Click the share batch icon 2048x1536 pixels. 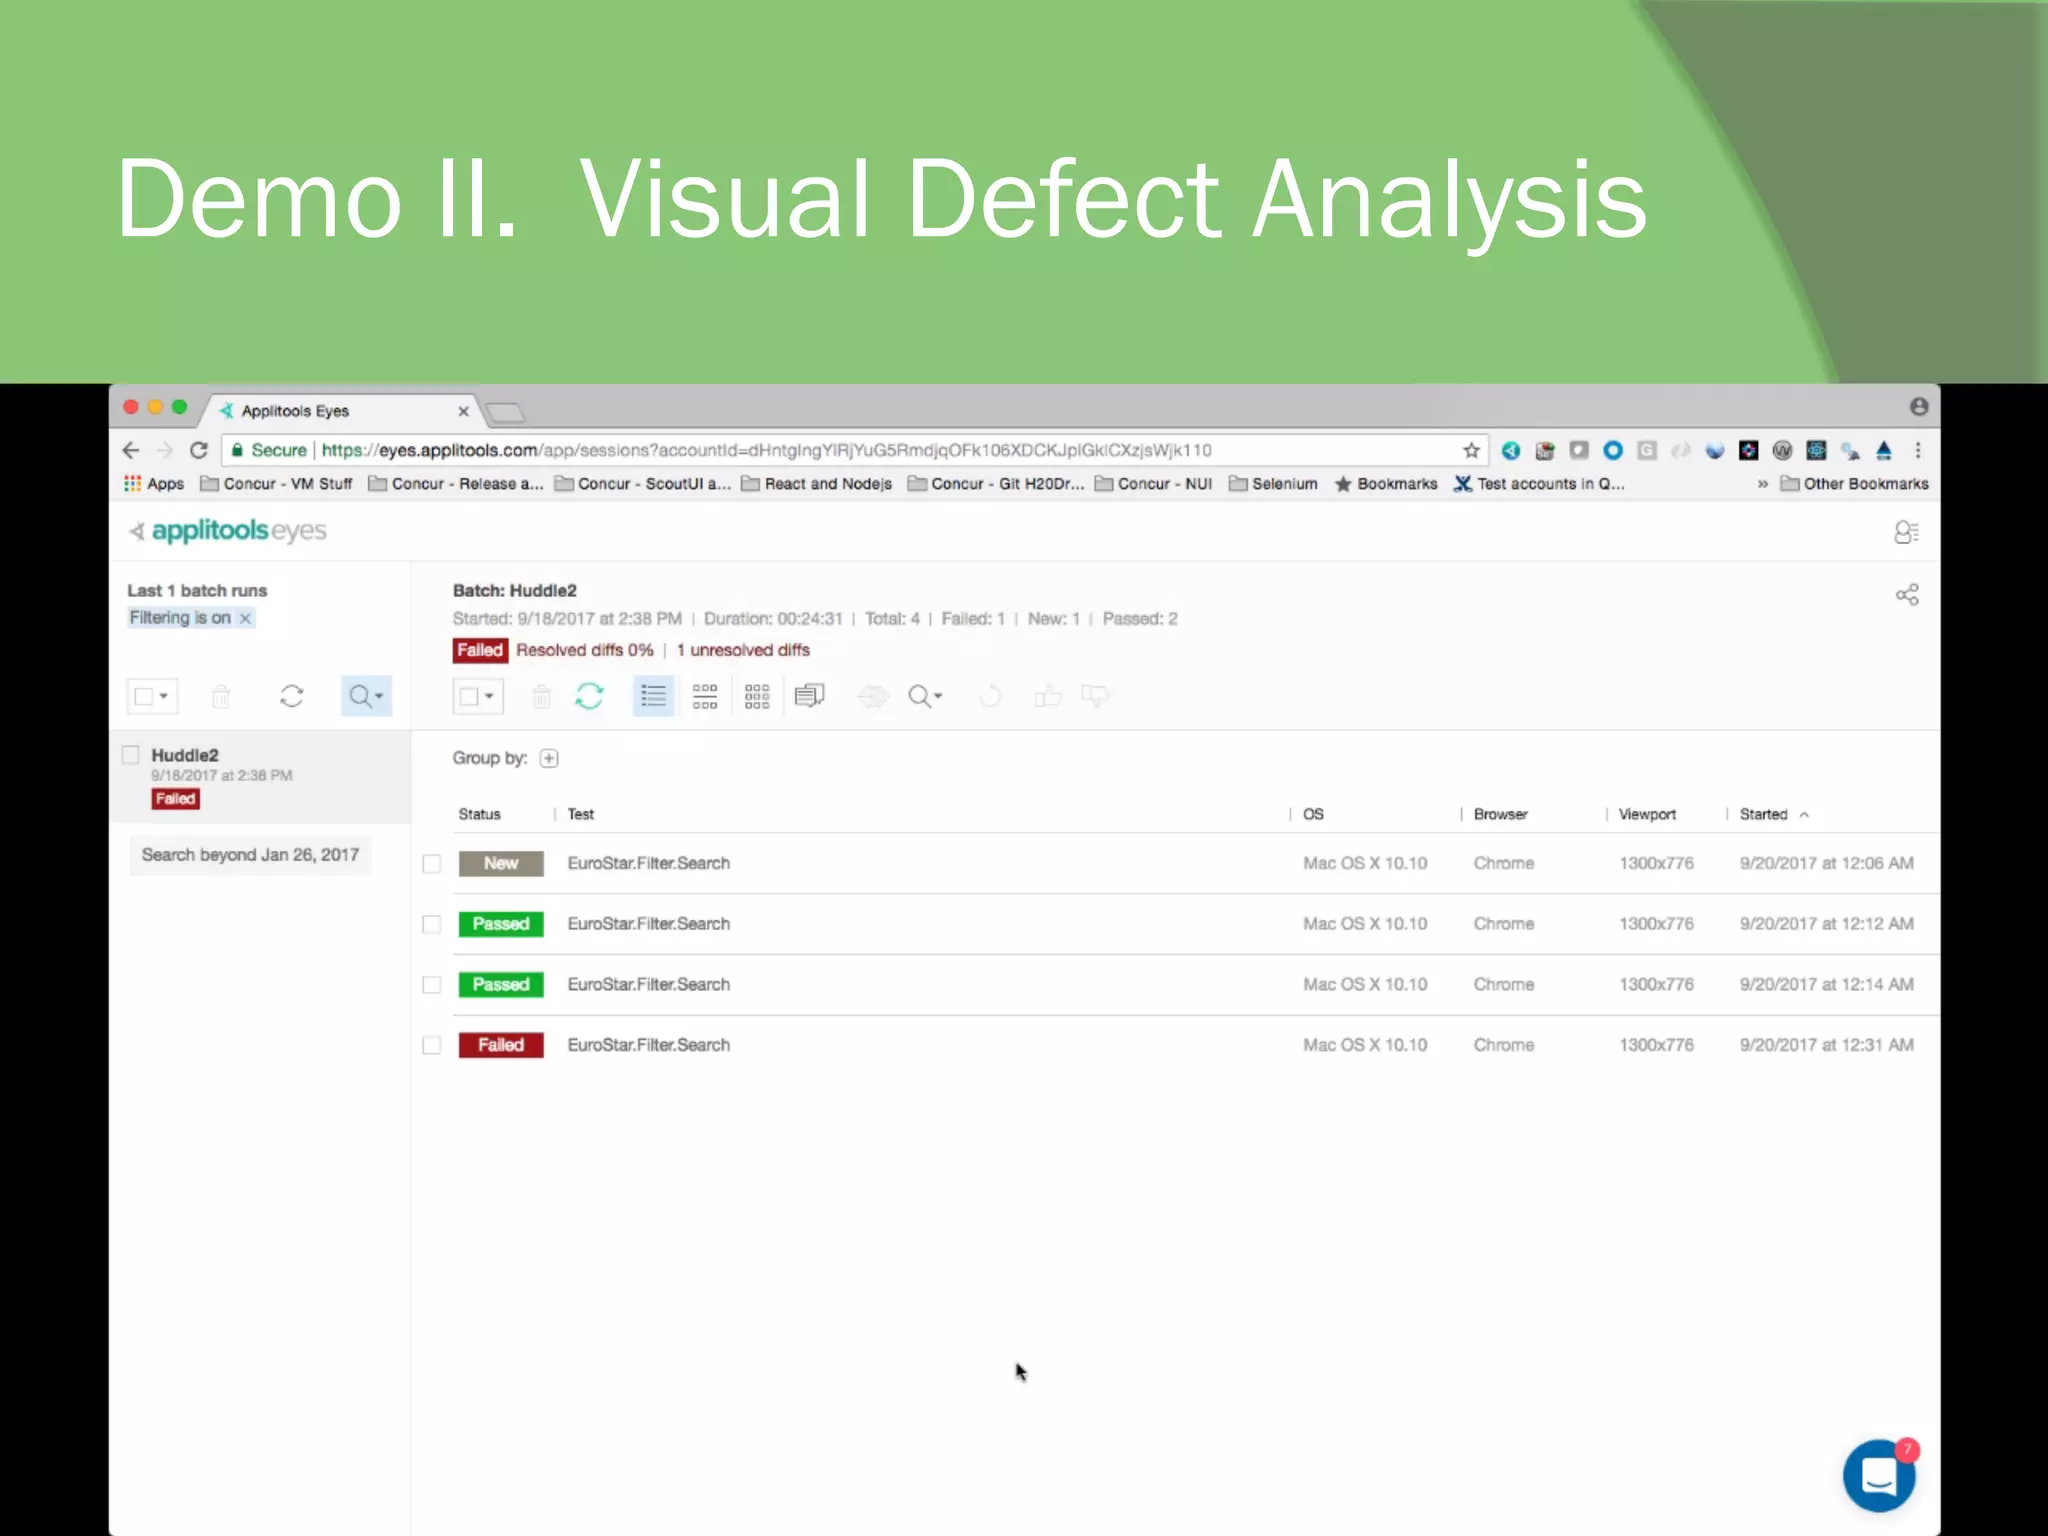click(x=1907, y=595)
